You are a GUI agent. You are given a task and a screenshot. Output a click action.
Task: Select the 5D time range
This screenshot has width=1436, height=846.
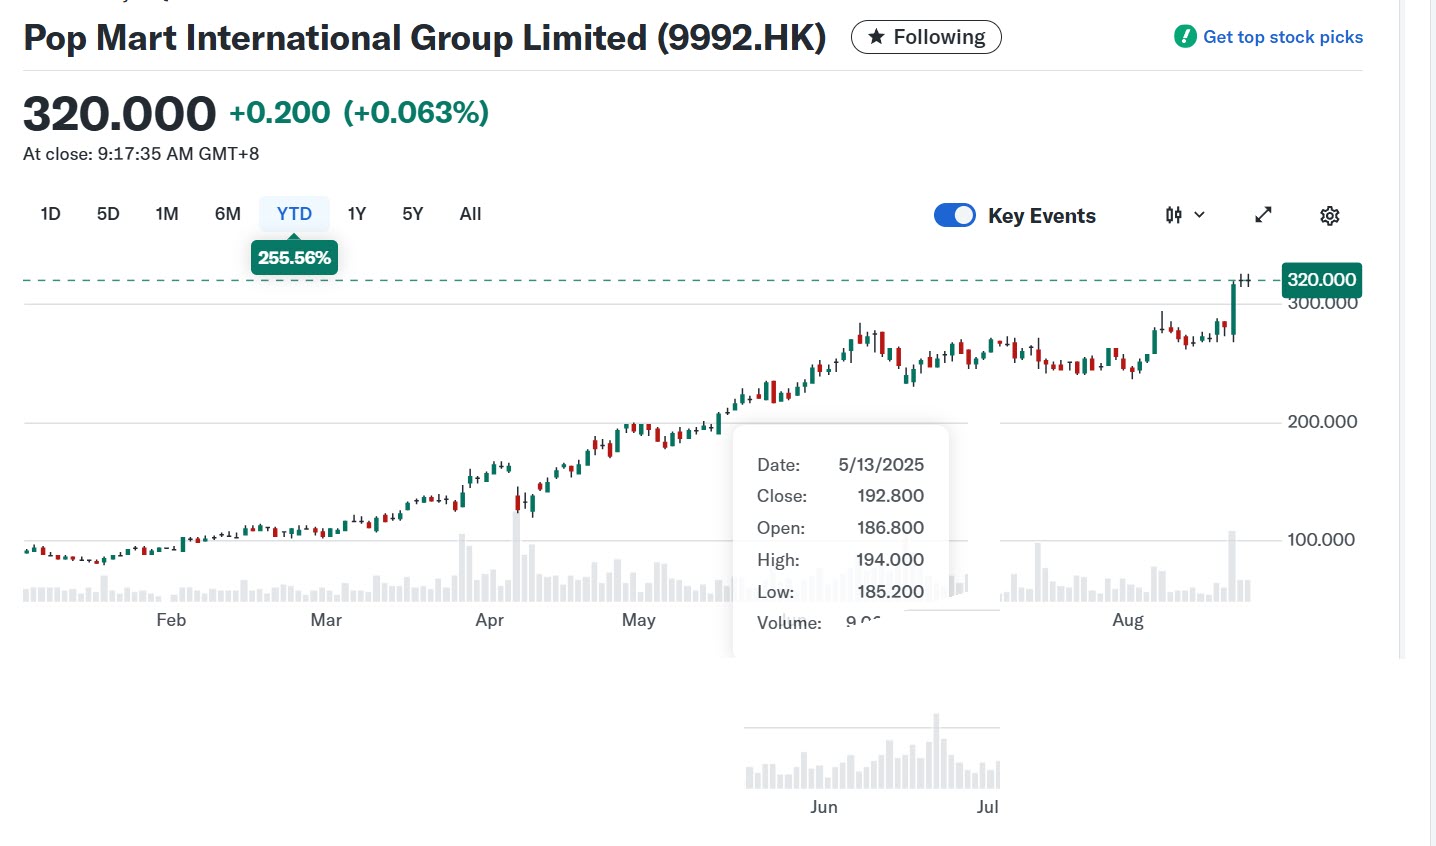tap(108, 214)
